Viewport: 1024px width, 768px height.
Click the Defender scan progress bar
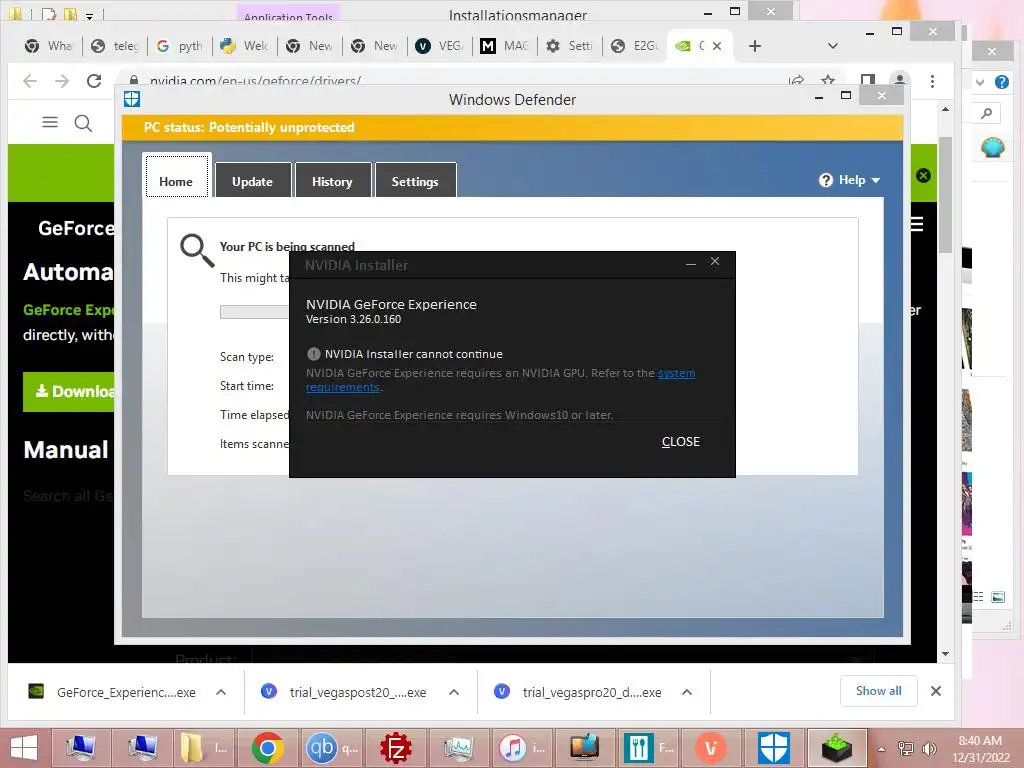(x=255, y=312)
